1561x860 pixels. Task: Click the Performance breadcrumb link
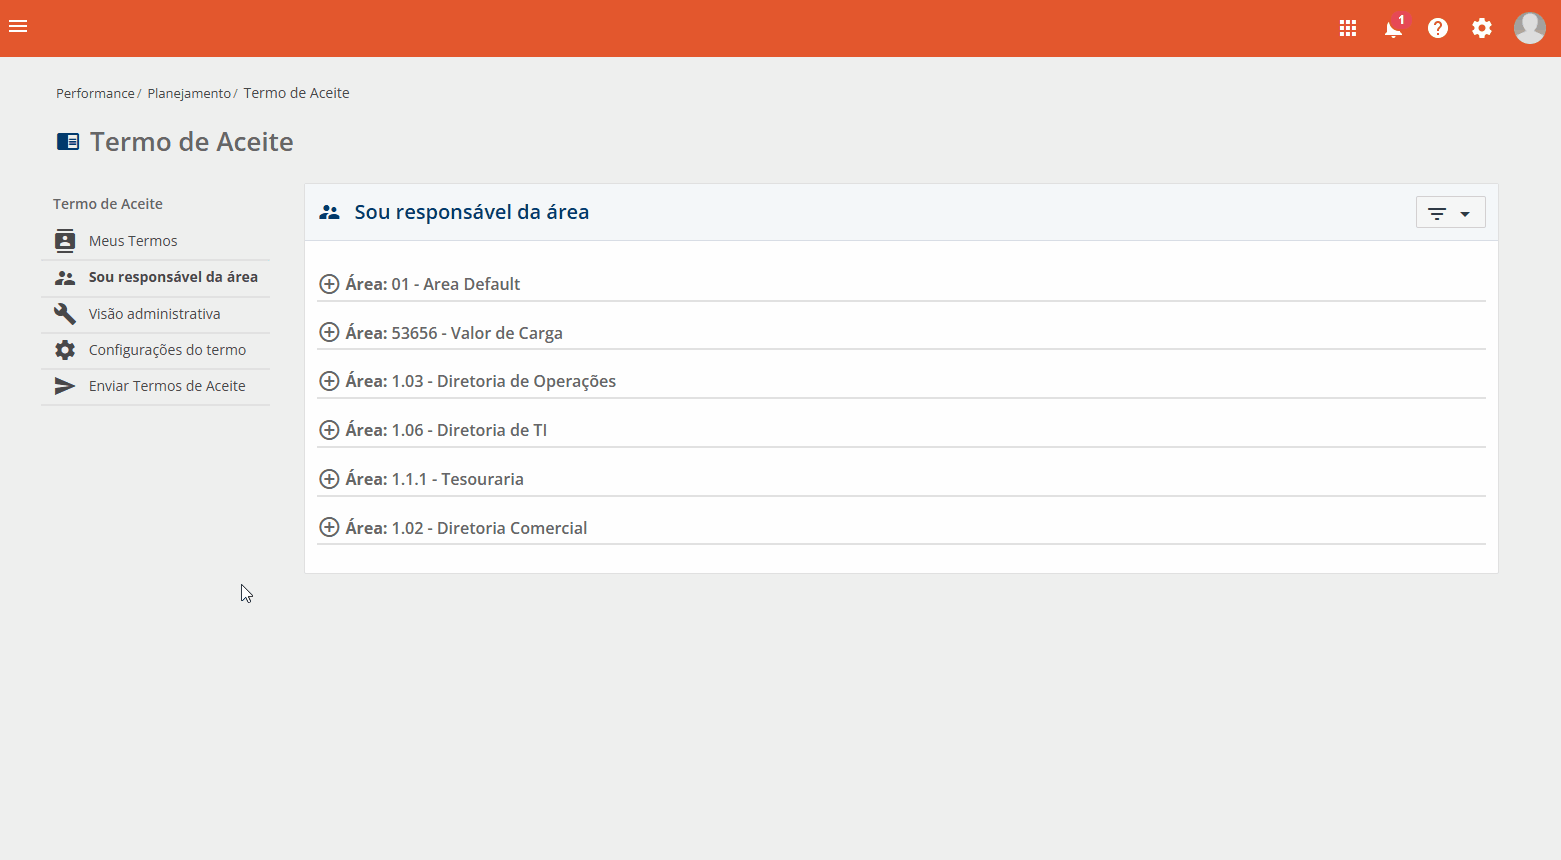tap(95, 93)
